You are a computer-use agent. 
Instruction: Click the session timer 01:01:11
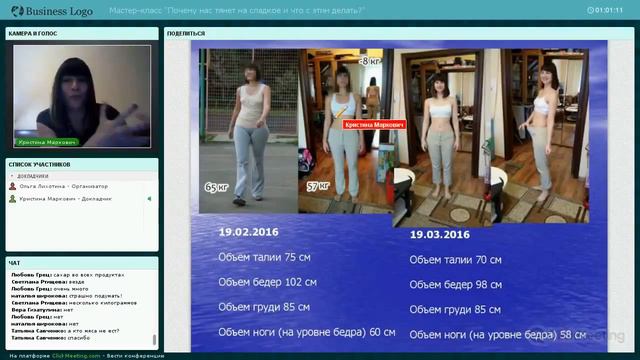(x=609, y=10)
